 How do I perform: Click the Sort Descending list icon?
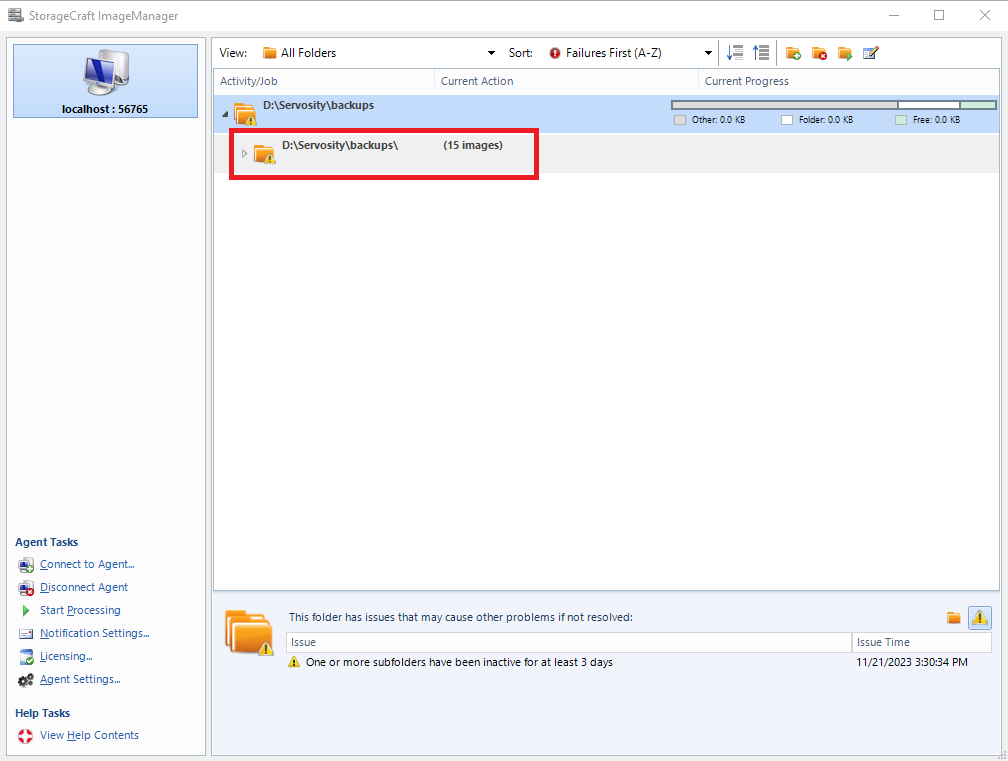pos(735,52)
